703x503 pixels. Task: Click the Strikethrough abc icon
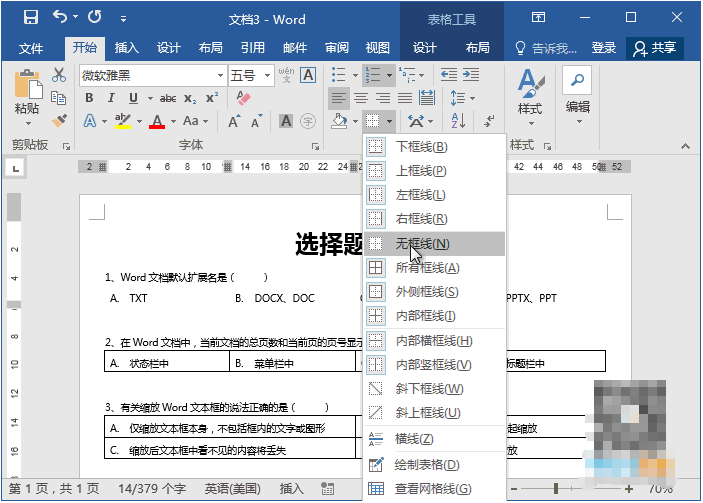167,98
